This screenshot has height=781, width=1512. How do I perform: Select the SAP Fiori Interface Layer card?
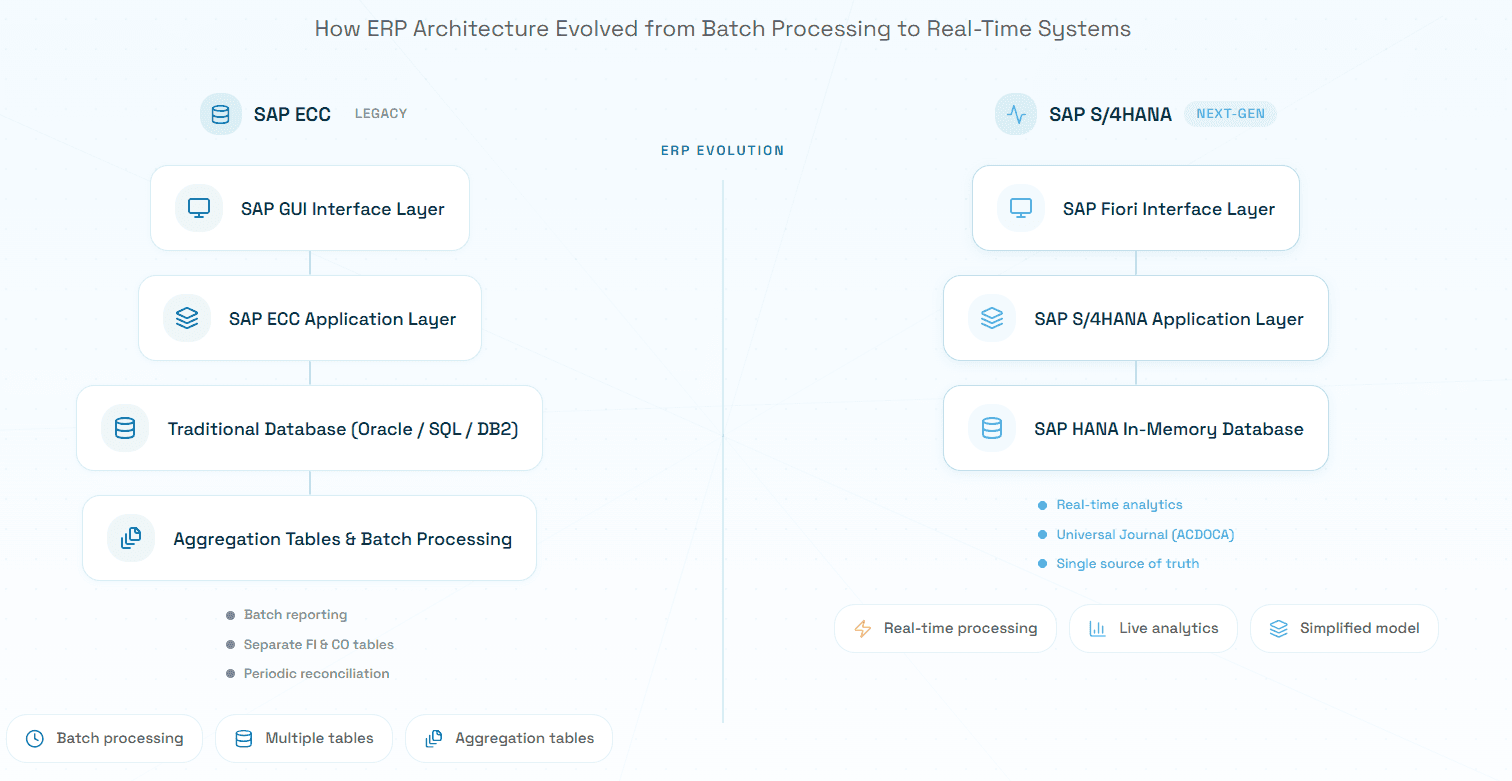(x=1136, y=208)
